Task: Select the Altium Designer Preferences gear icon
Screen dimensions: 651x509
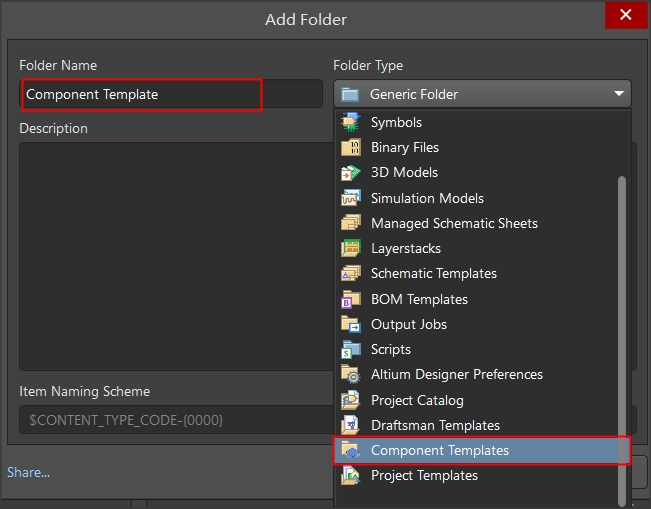Action: click(351, 374)
